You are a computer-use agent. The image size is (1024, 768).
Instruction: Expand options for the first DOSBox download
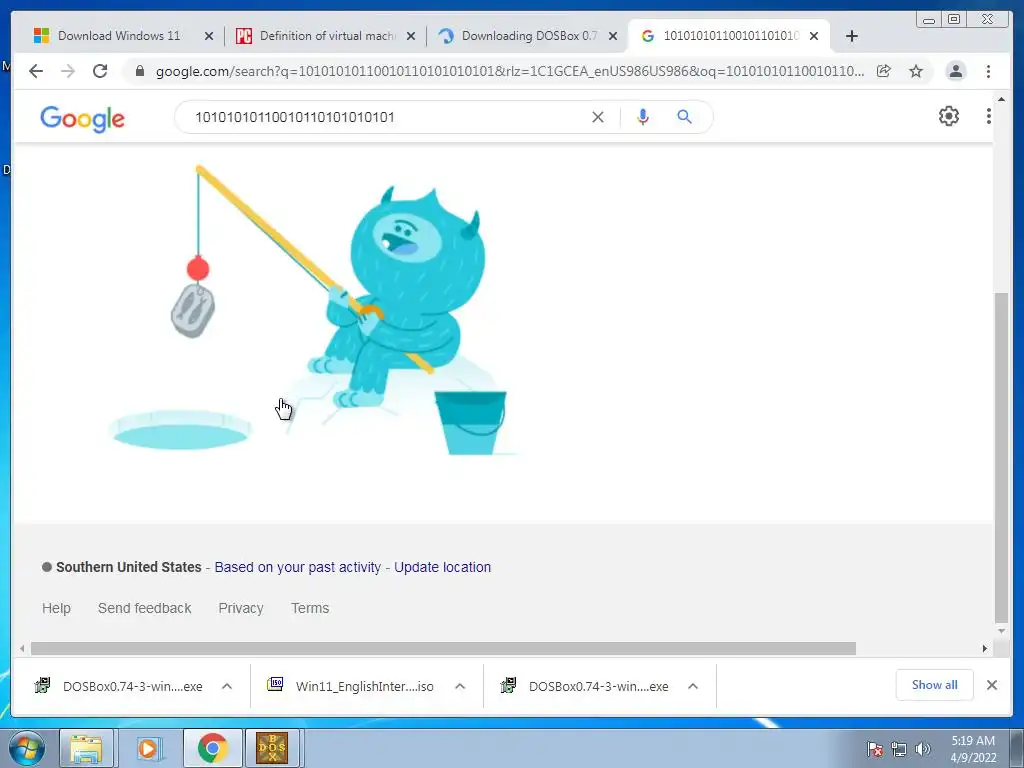[227, 686]
